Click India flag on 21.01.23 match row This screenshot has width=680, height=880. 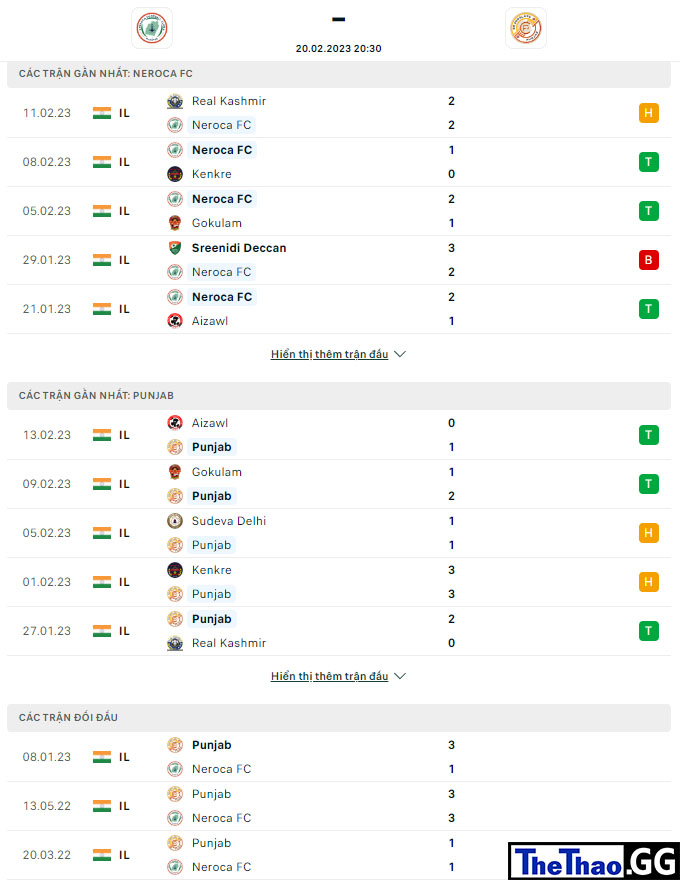coord(102,309)
